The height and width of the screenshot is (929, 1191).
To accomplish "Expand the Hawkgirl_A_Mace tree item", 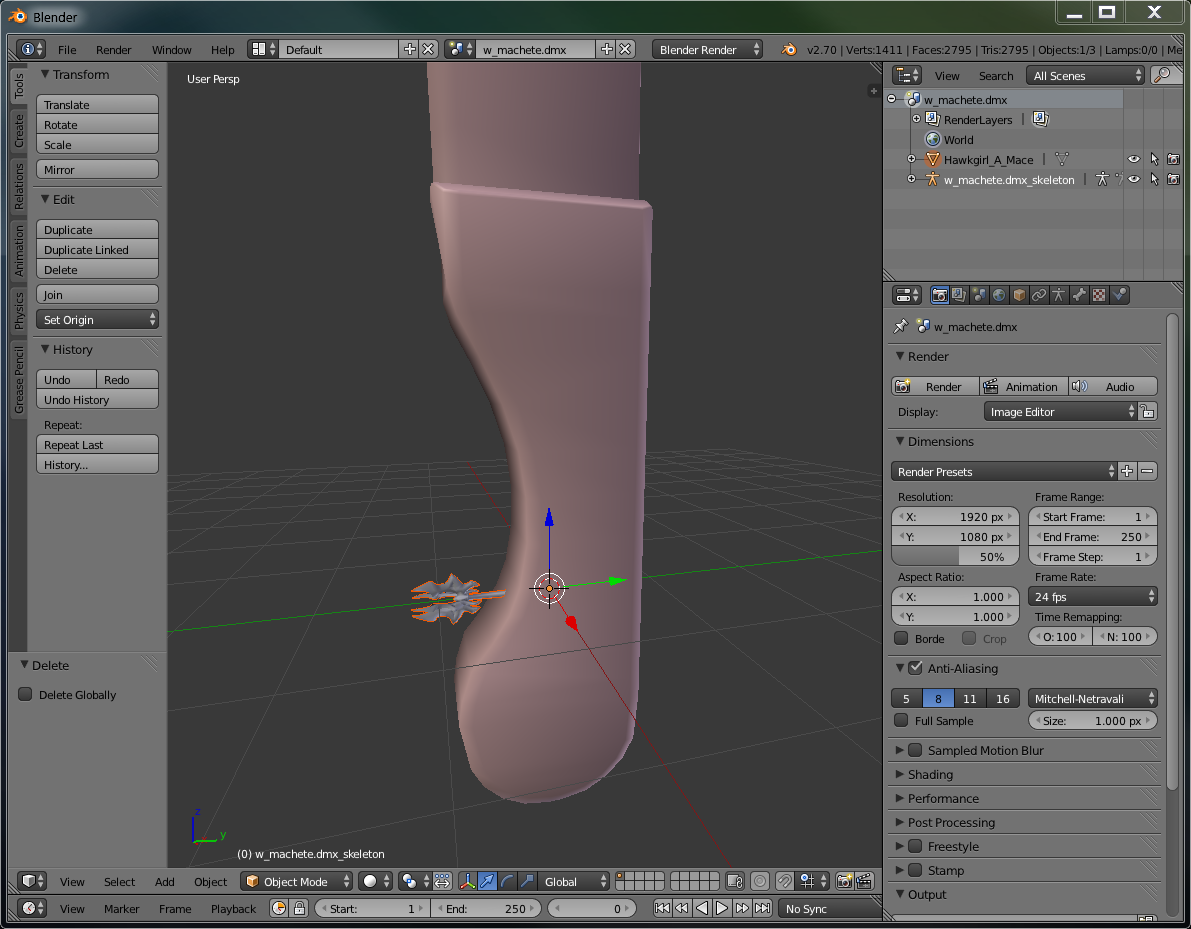I will point(911,159).
